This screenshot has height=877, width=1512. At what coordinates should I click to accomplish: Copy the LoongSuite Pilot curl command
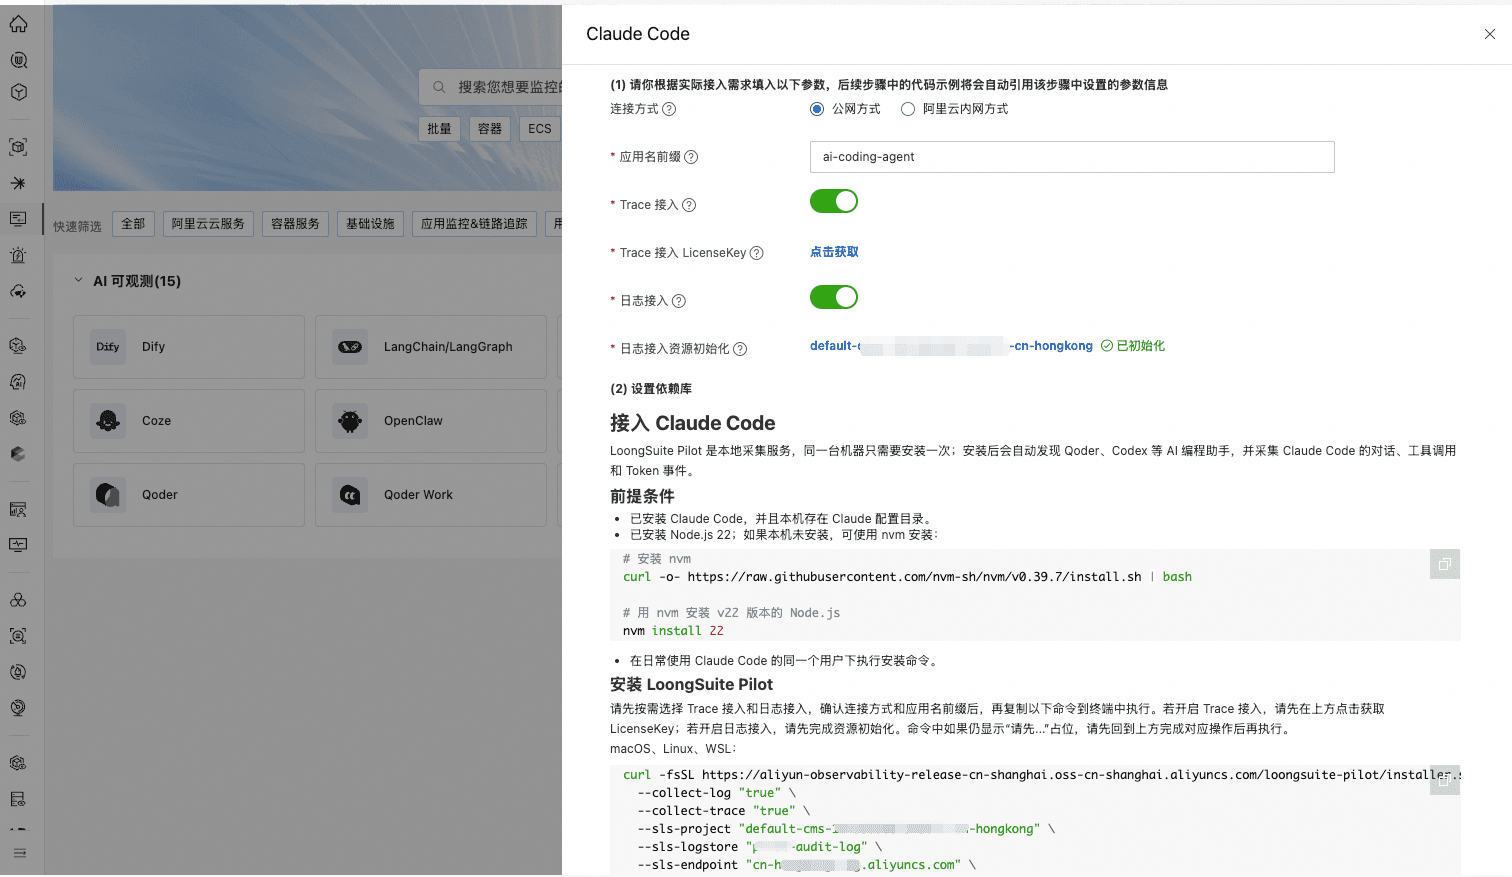click(x=1445, y=781)
